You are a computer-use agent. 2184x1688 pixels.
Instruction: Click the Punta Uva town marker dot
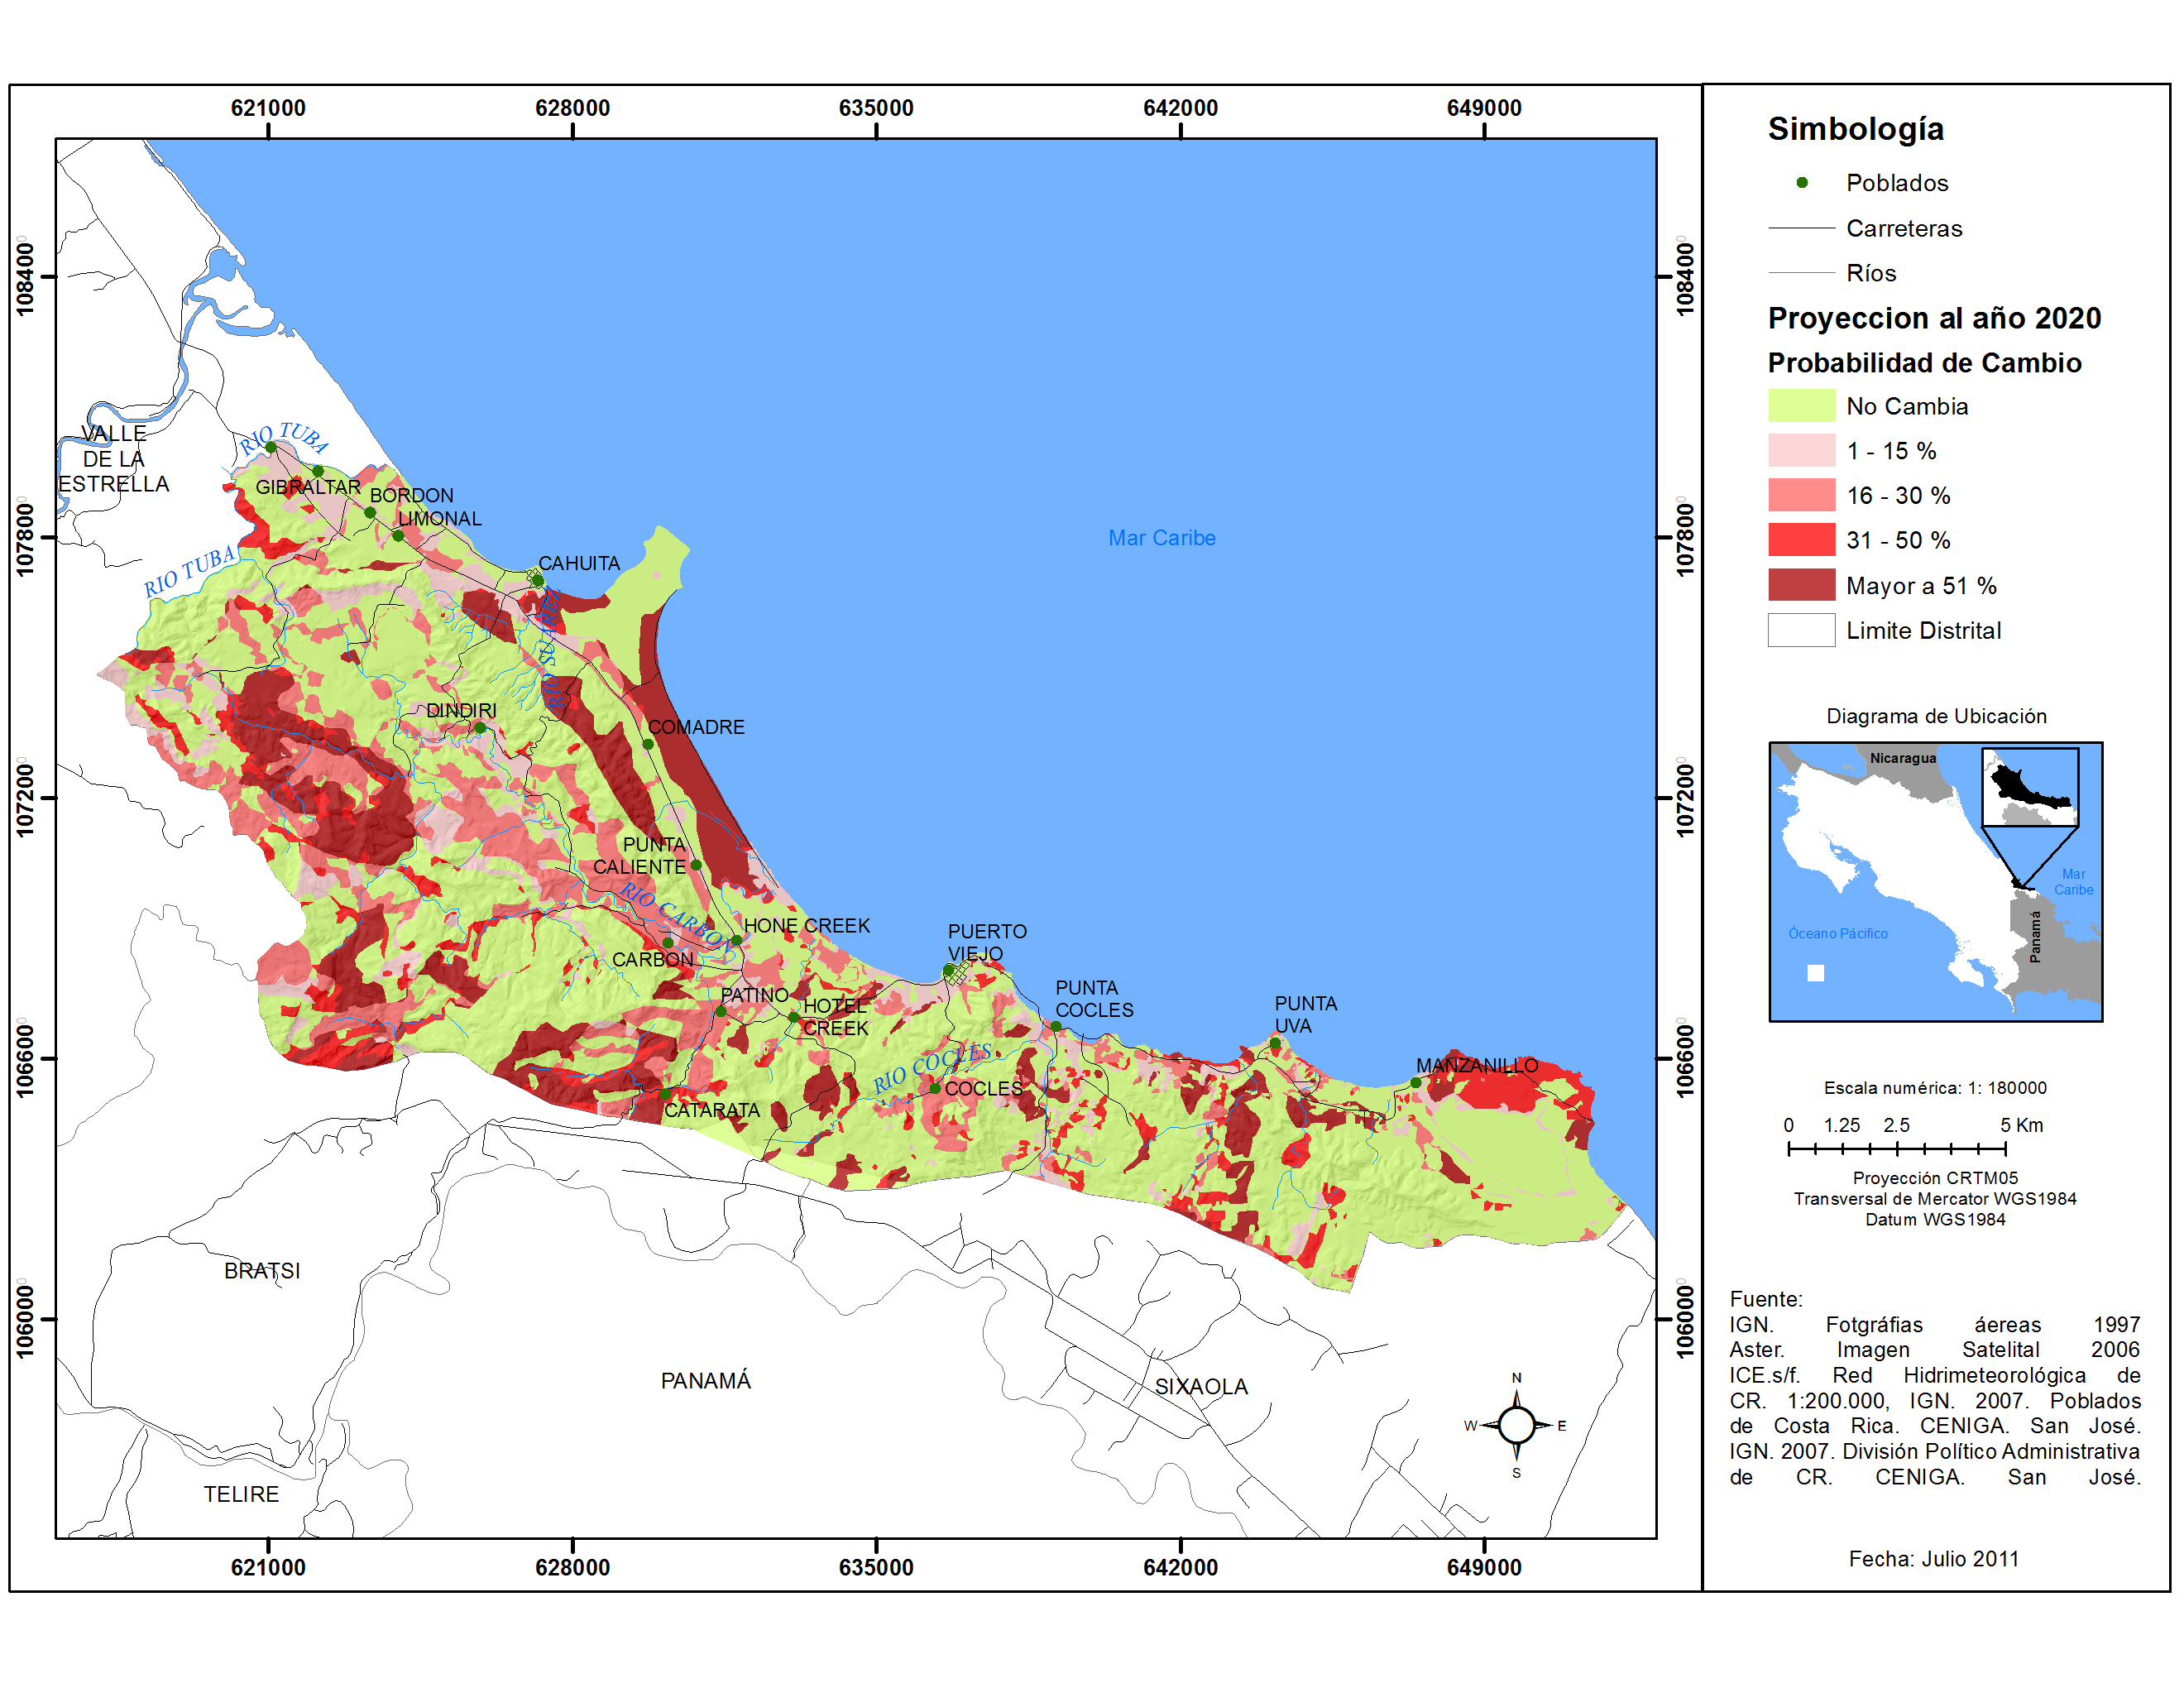coord(1275,1043)
